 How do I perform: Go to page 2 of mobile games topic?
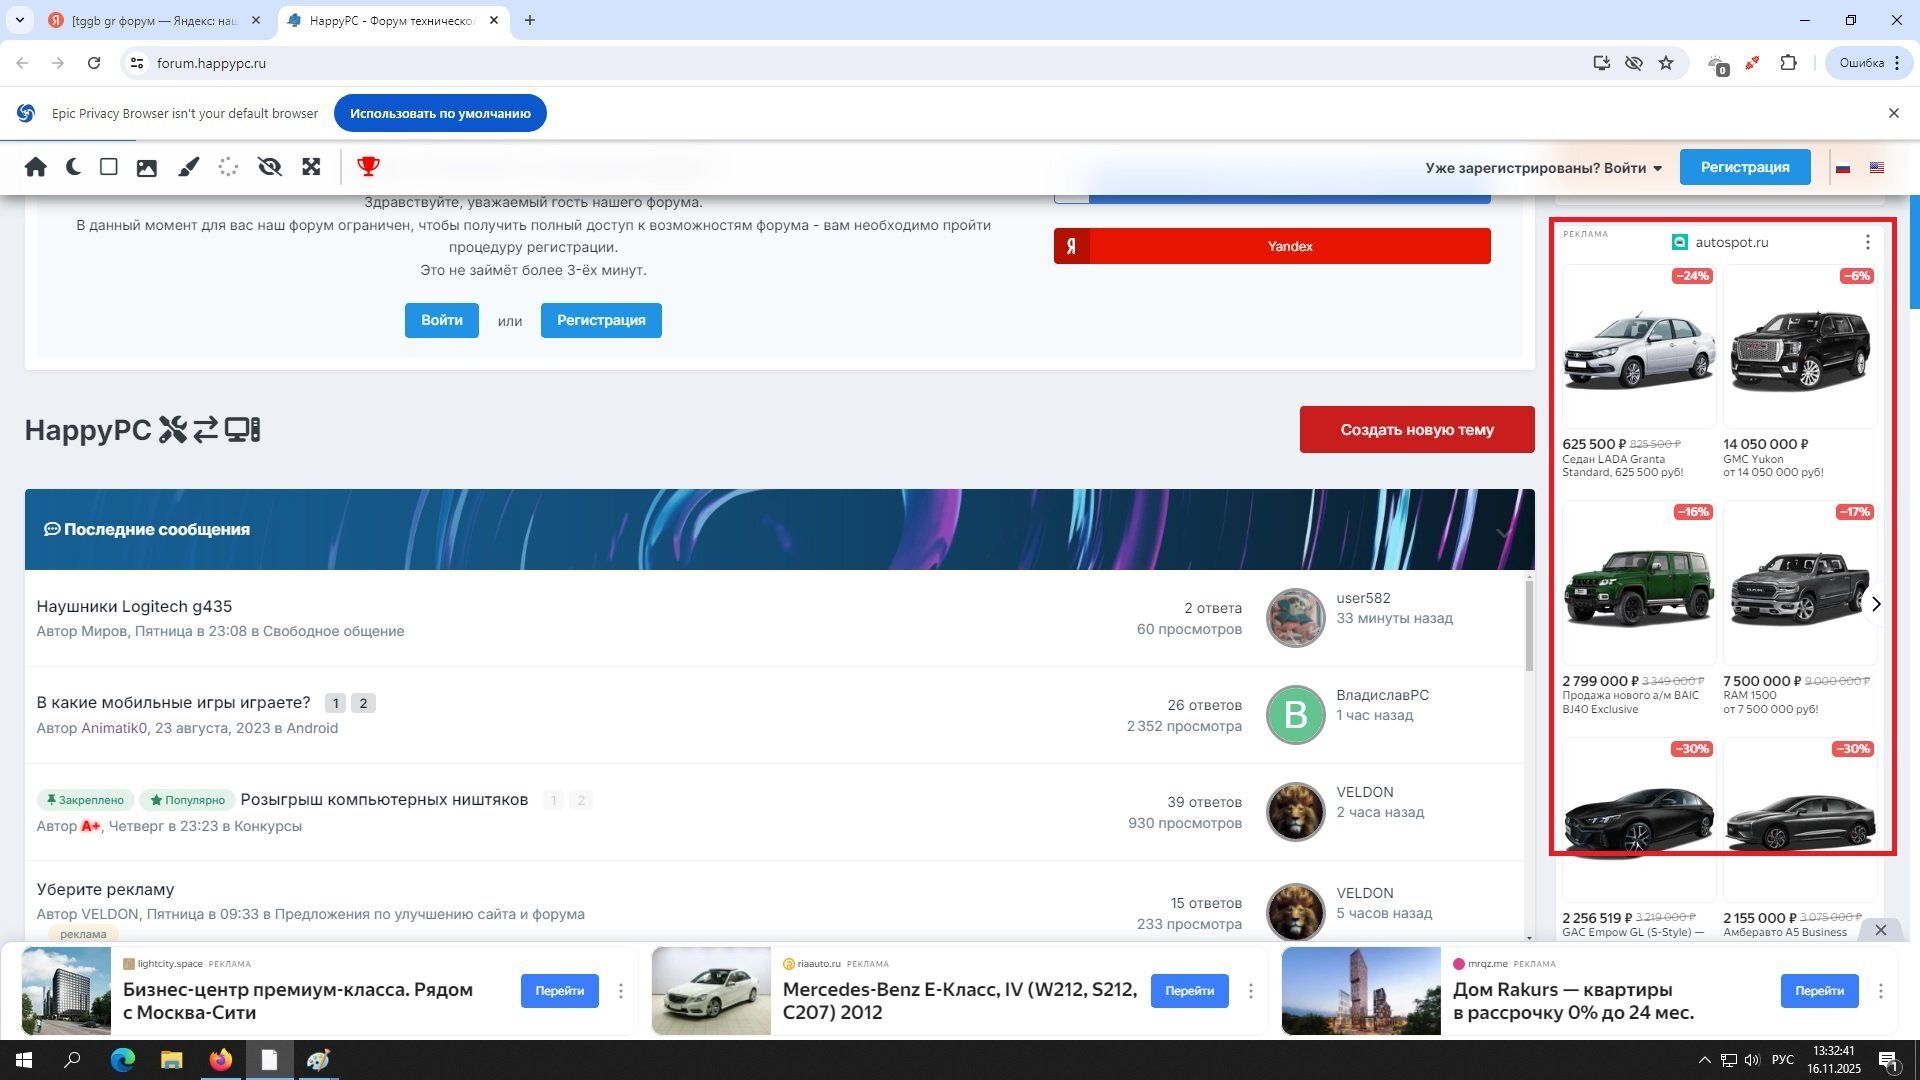[363, 703]
